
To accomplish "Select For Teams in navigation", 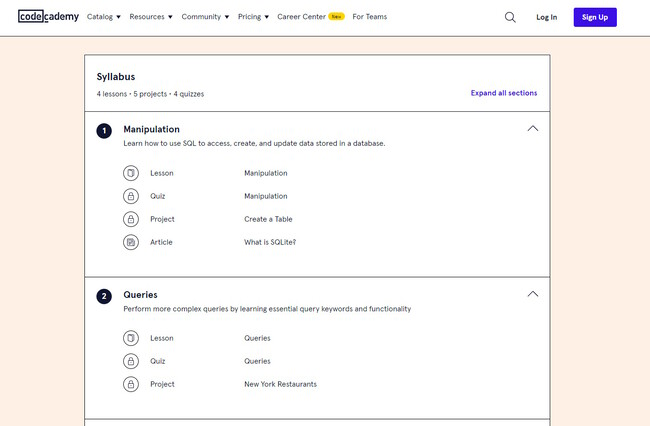I will (x=370, y=17).
